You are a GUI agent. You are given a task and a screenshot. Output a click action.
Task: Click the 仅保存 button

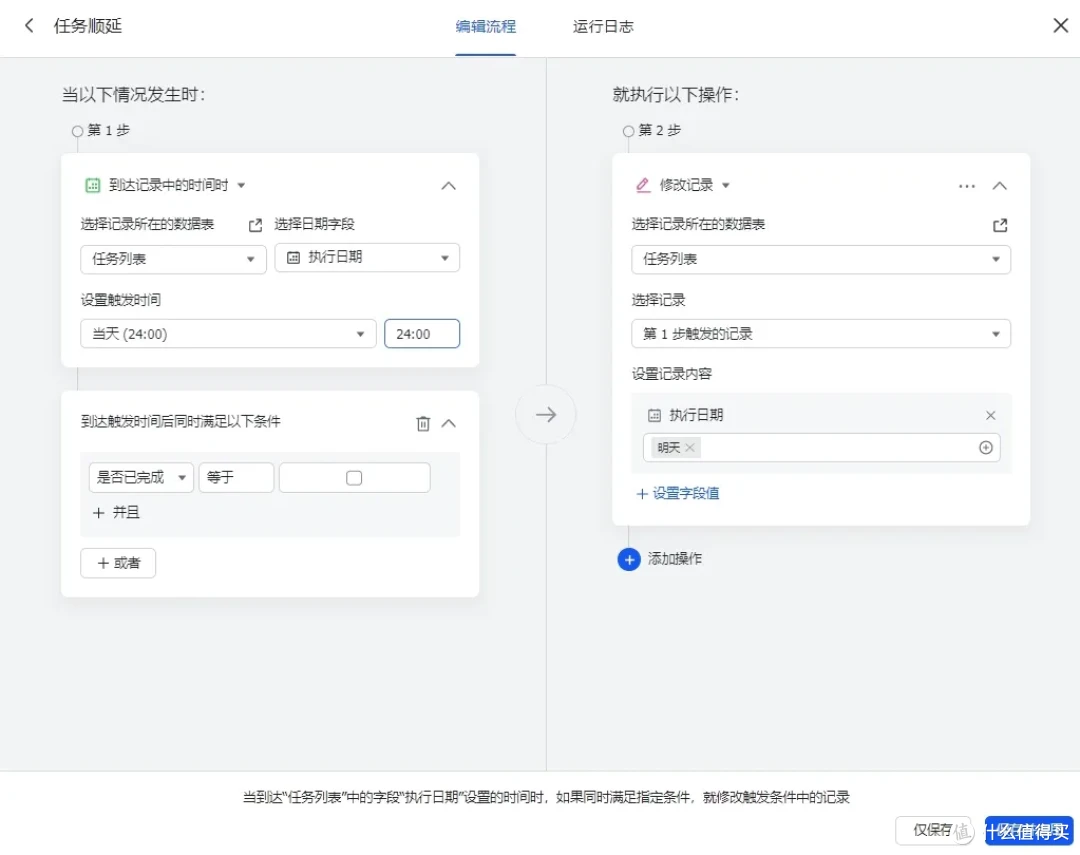coord(933,830)
